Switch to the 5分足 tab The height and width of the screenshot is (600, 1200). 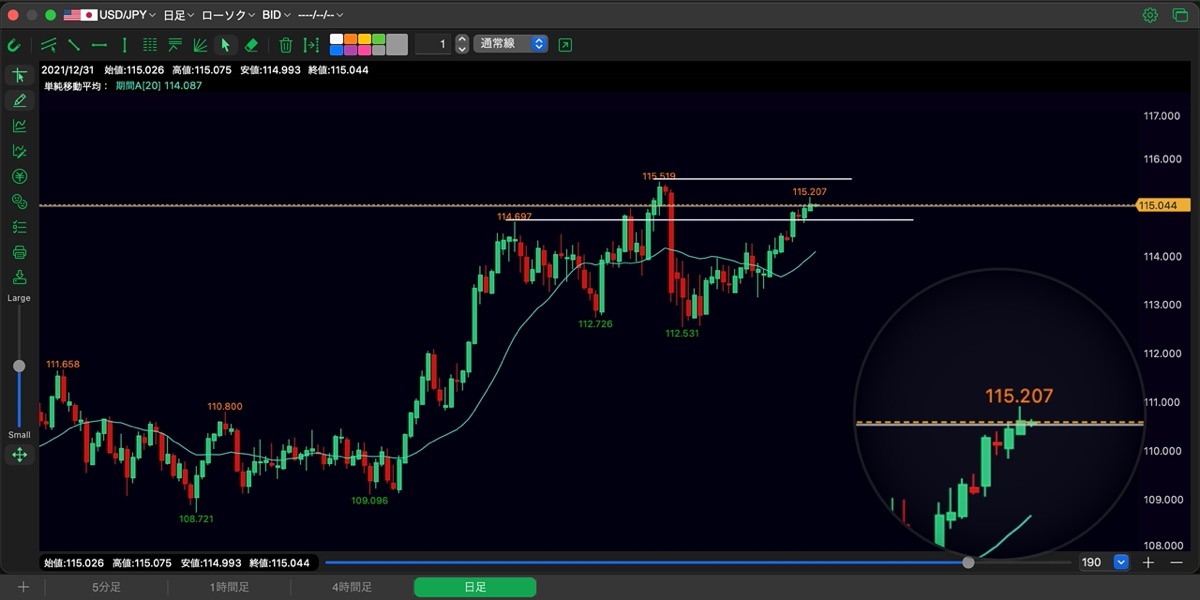point(107,587)
